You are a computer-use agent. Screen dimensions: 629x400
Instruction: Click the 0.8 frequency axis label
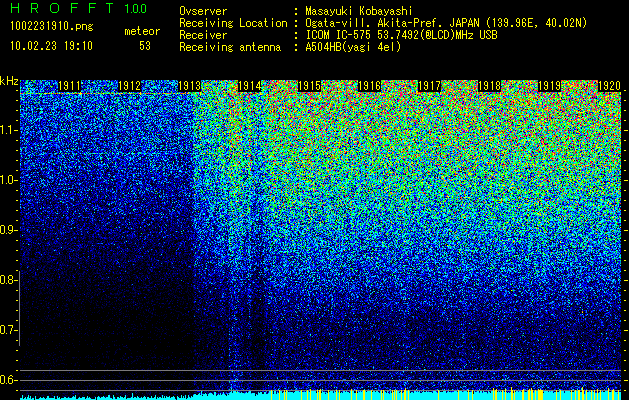(7, 280)
